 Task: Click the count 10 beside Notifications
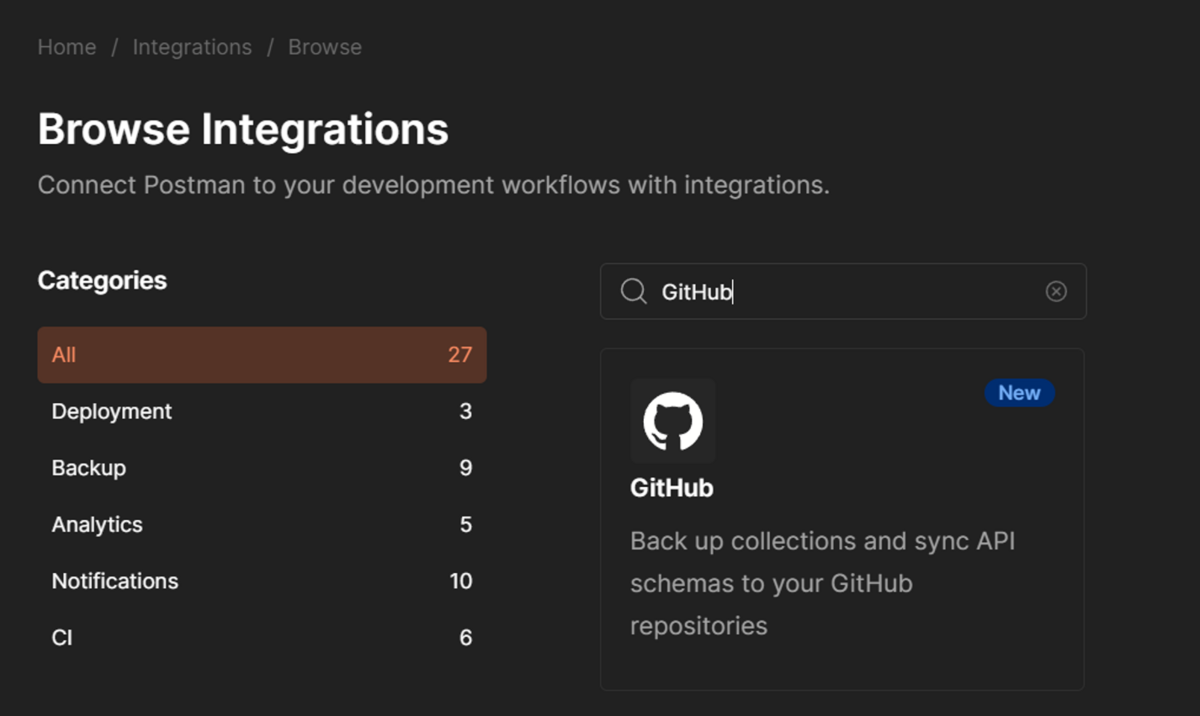pyautogui.click(x=461, y=581)
